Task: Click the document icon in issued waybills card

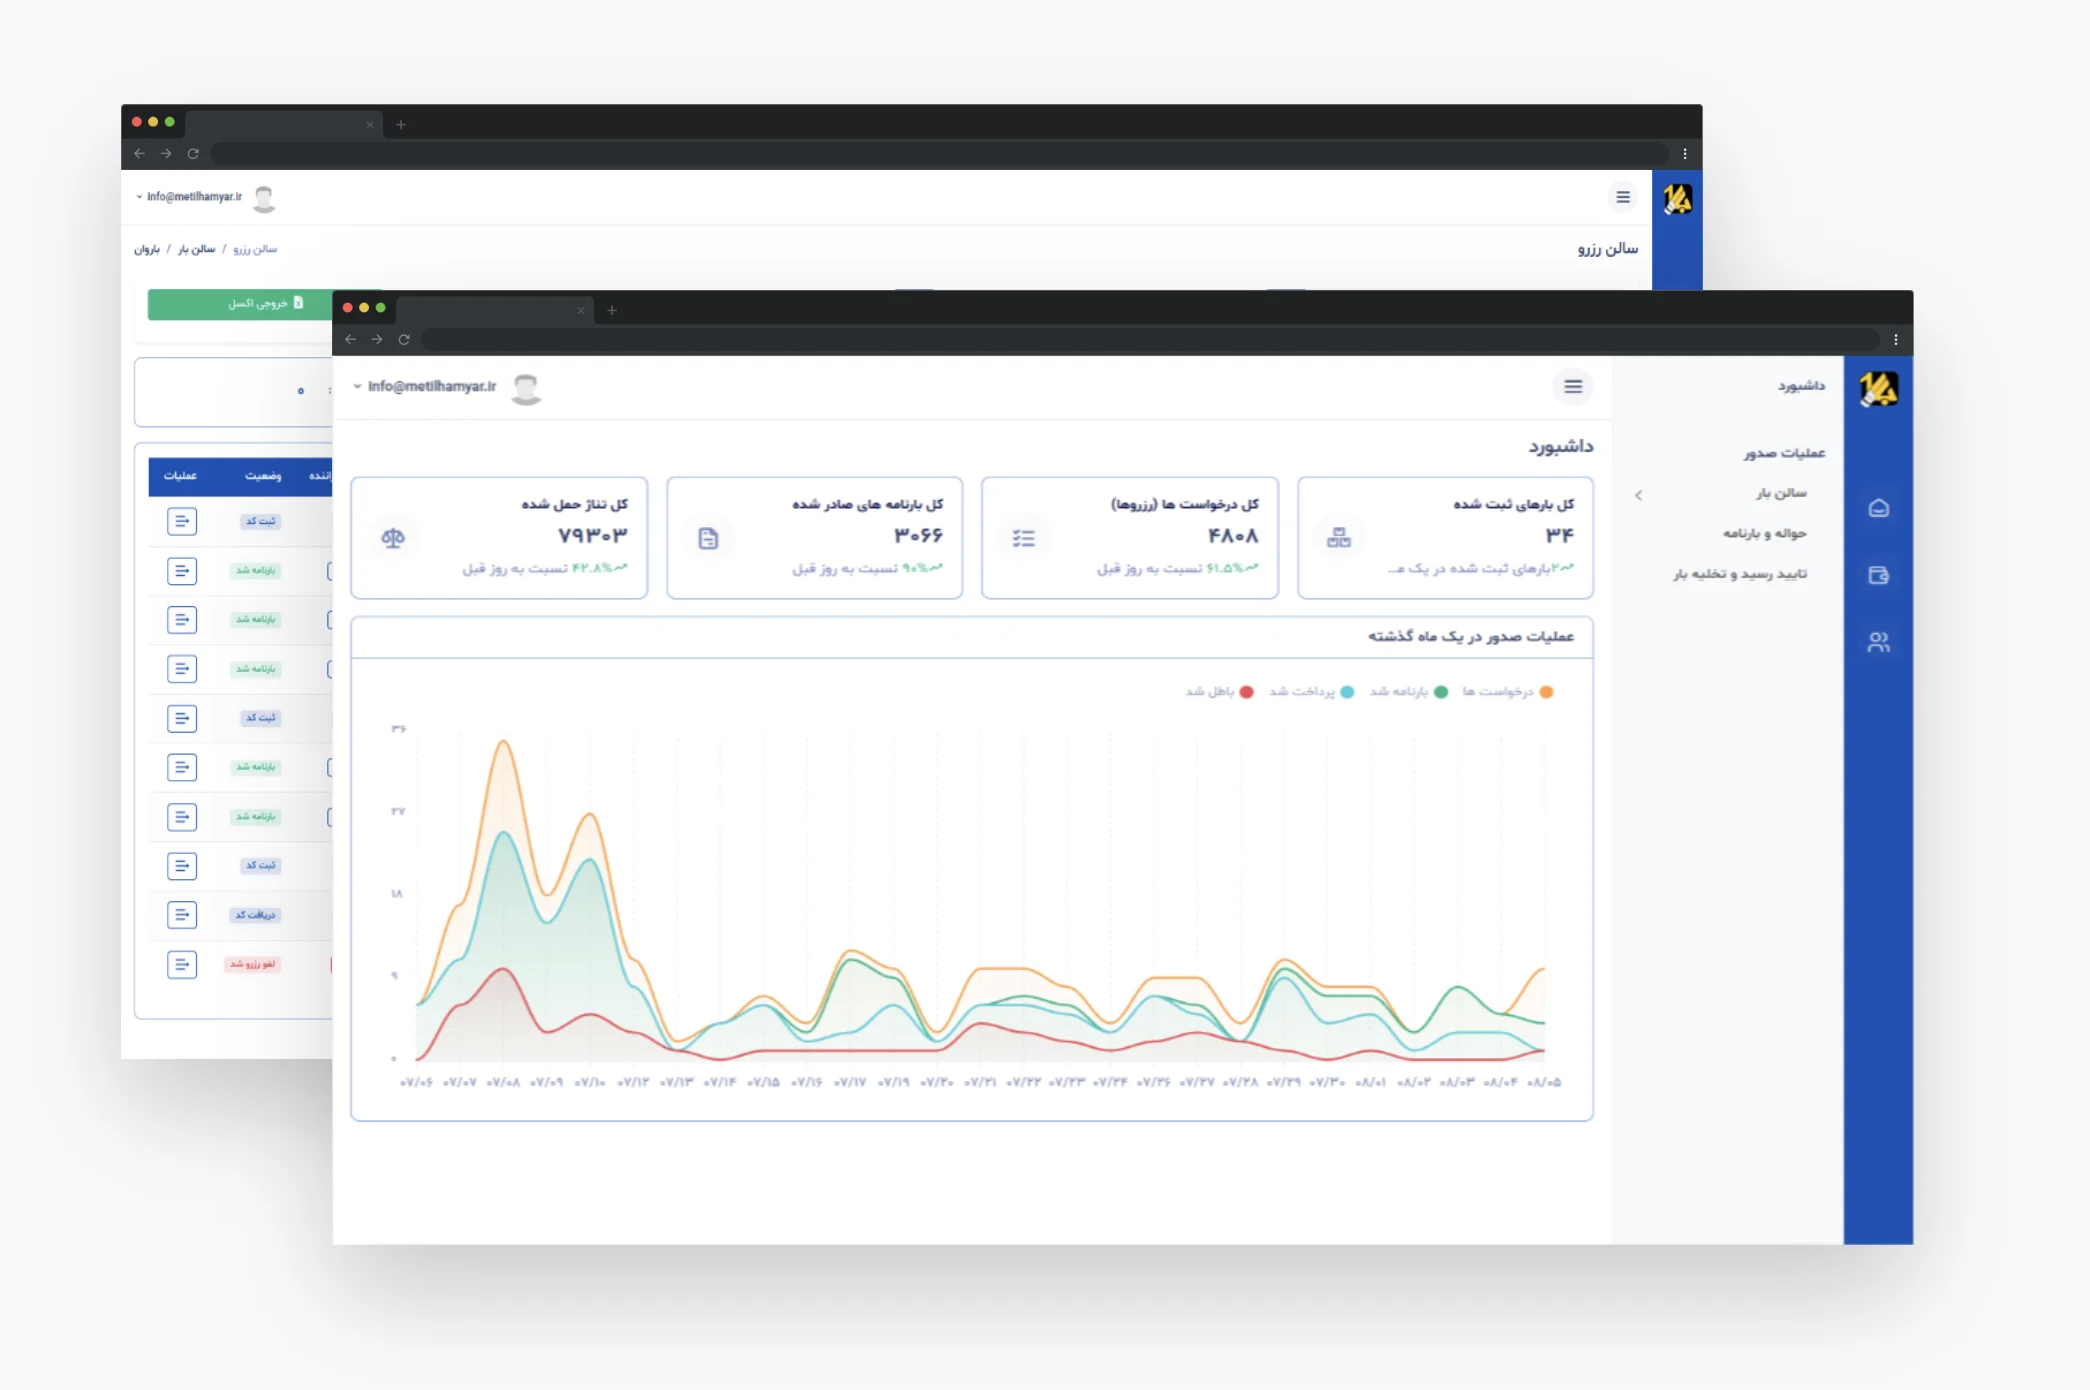Action: 708,538
